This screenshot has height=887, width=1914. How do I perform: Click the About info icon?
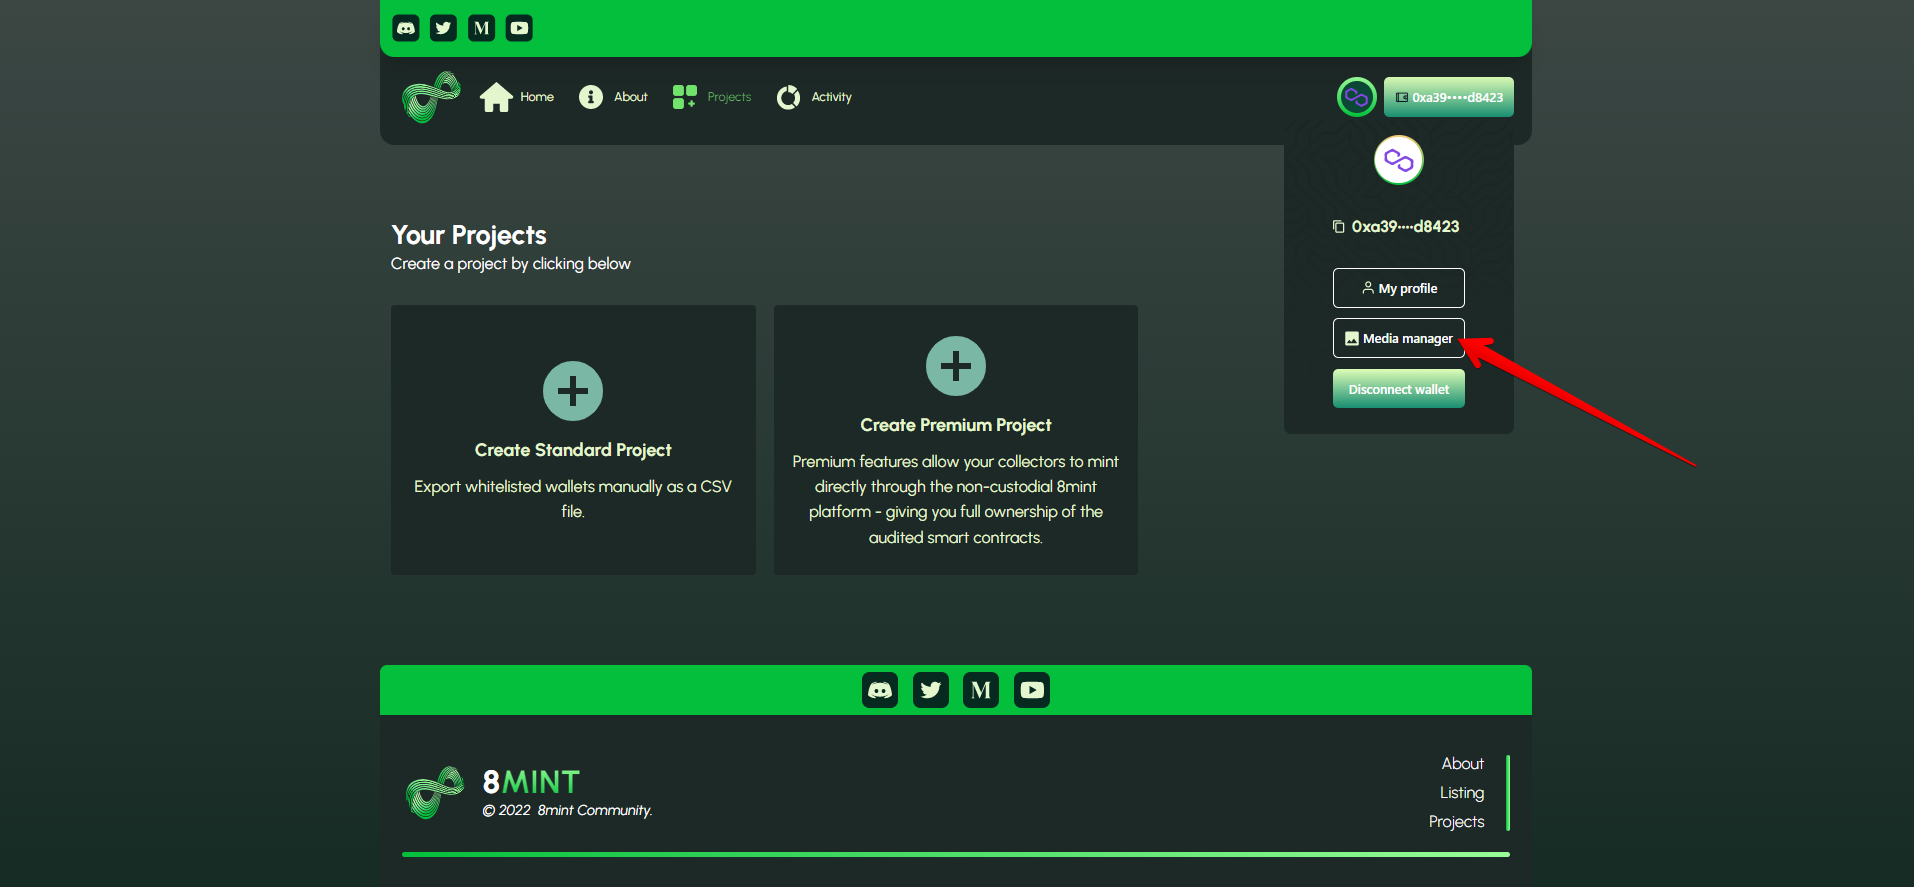(x=591, y=97)
